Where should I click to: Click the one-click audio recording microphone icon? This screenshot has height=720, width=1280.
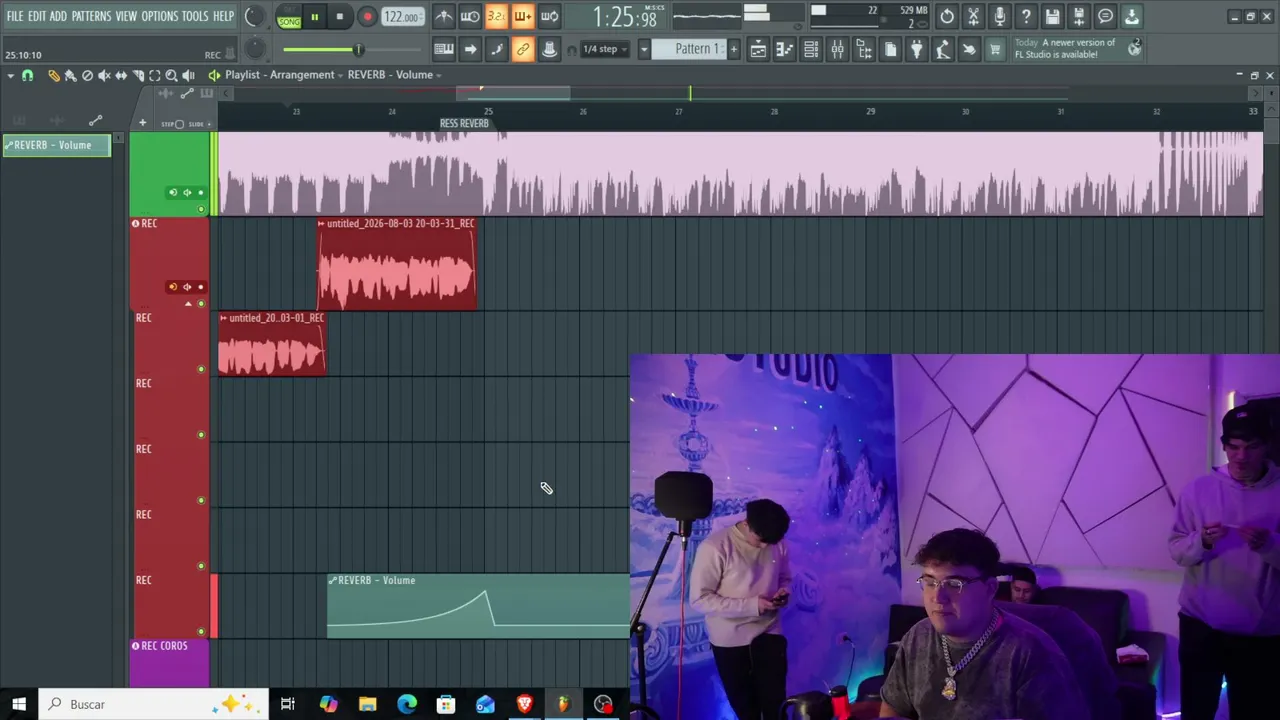999,16
